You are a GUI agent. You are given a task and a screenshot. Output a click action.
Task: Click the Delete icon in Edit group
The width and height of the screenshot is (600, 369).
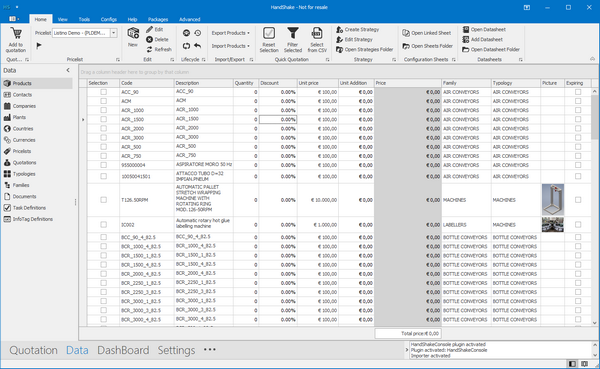[x=149, y=39]
